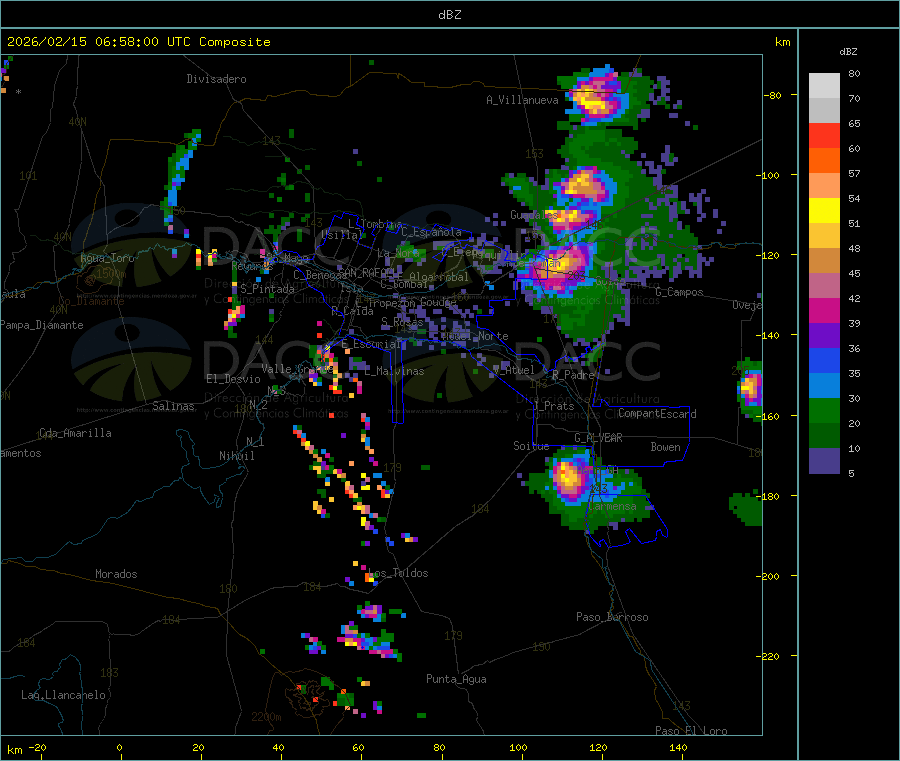Click the 20 dBZ green color swatch

[824, 410]
